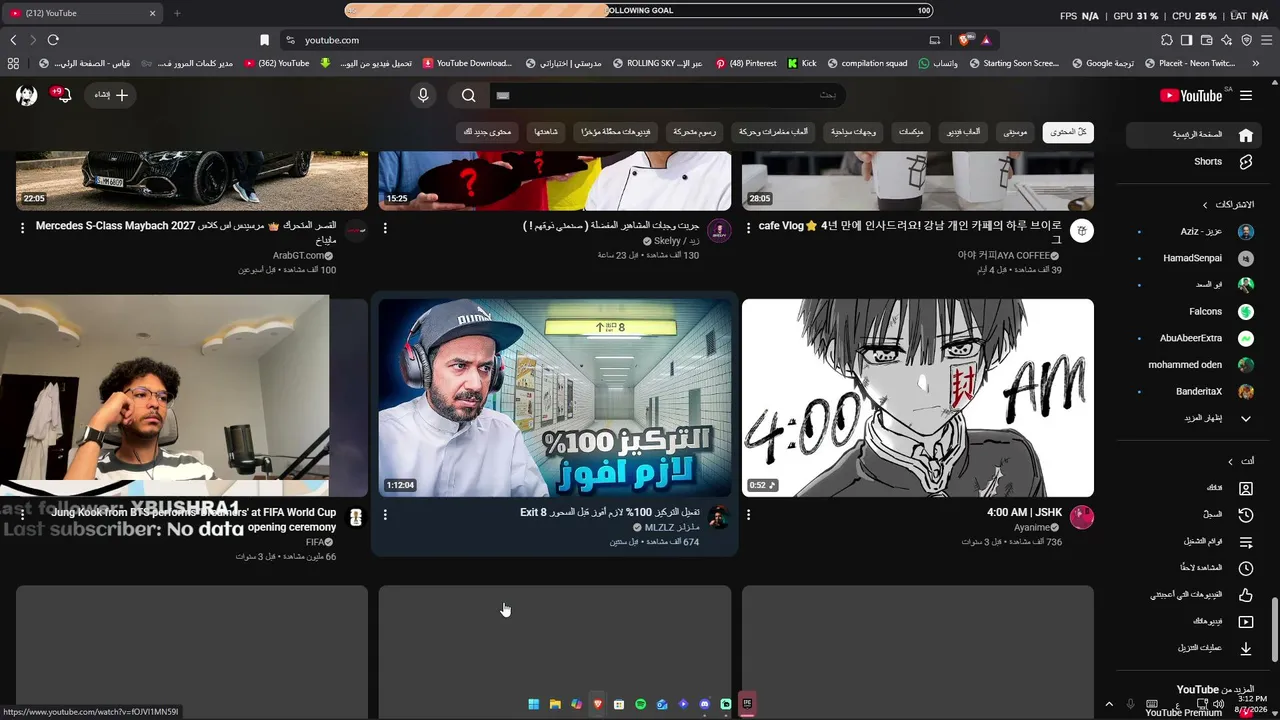Toggle the YouTube guide hamburger menu
Image resolution: width=1280 pixels, height=720 pixels.
coord(1246,95)
